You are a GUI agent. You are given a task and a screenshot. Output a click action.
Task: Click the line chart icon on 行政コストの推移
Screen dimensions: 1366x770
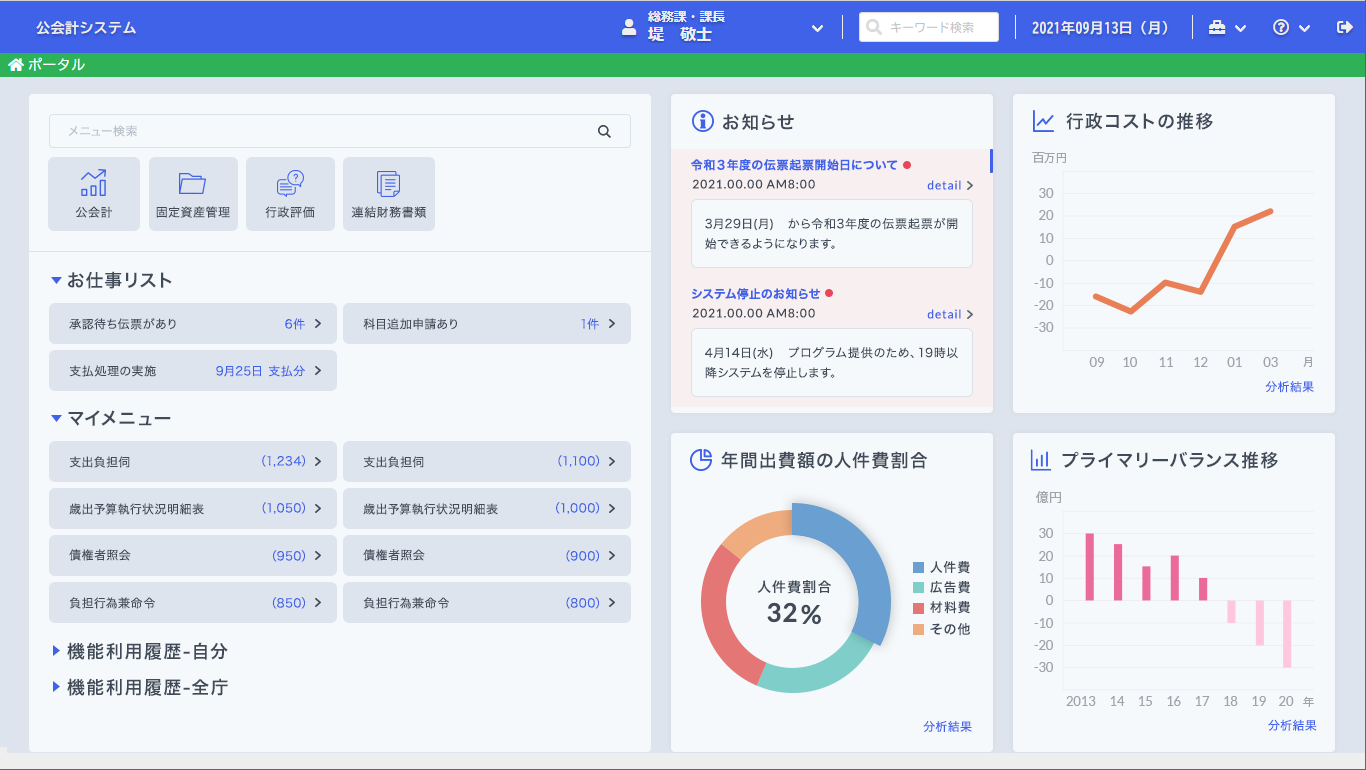(x=1041, y=121)
